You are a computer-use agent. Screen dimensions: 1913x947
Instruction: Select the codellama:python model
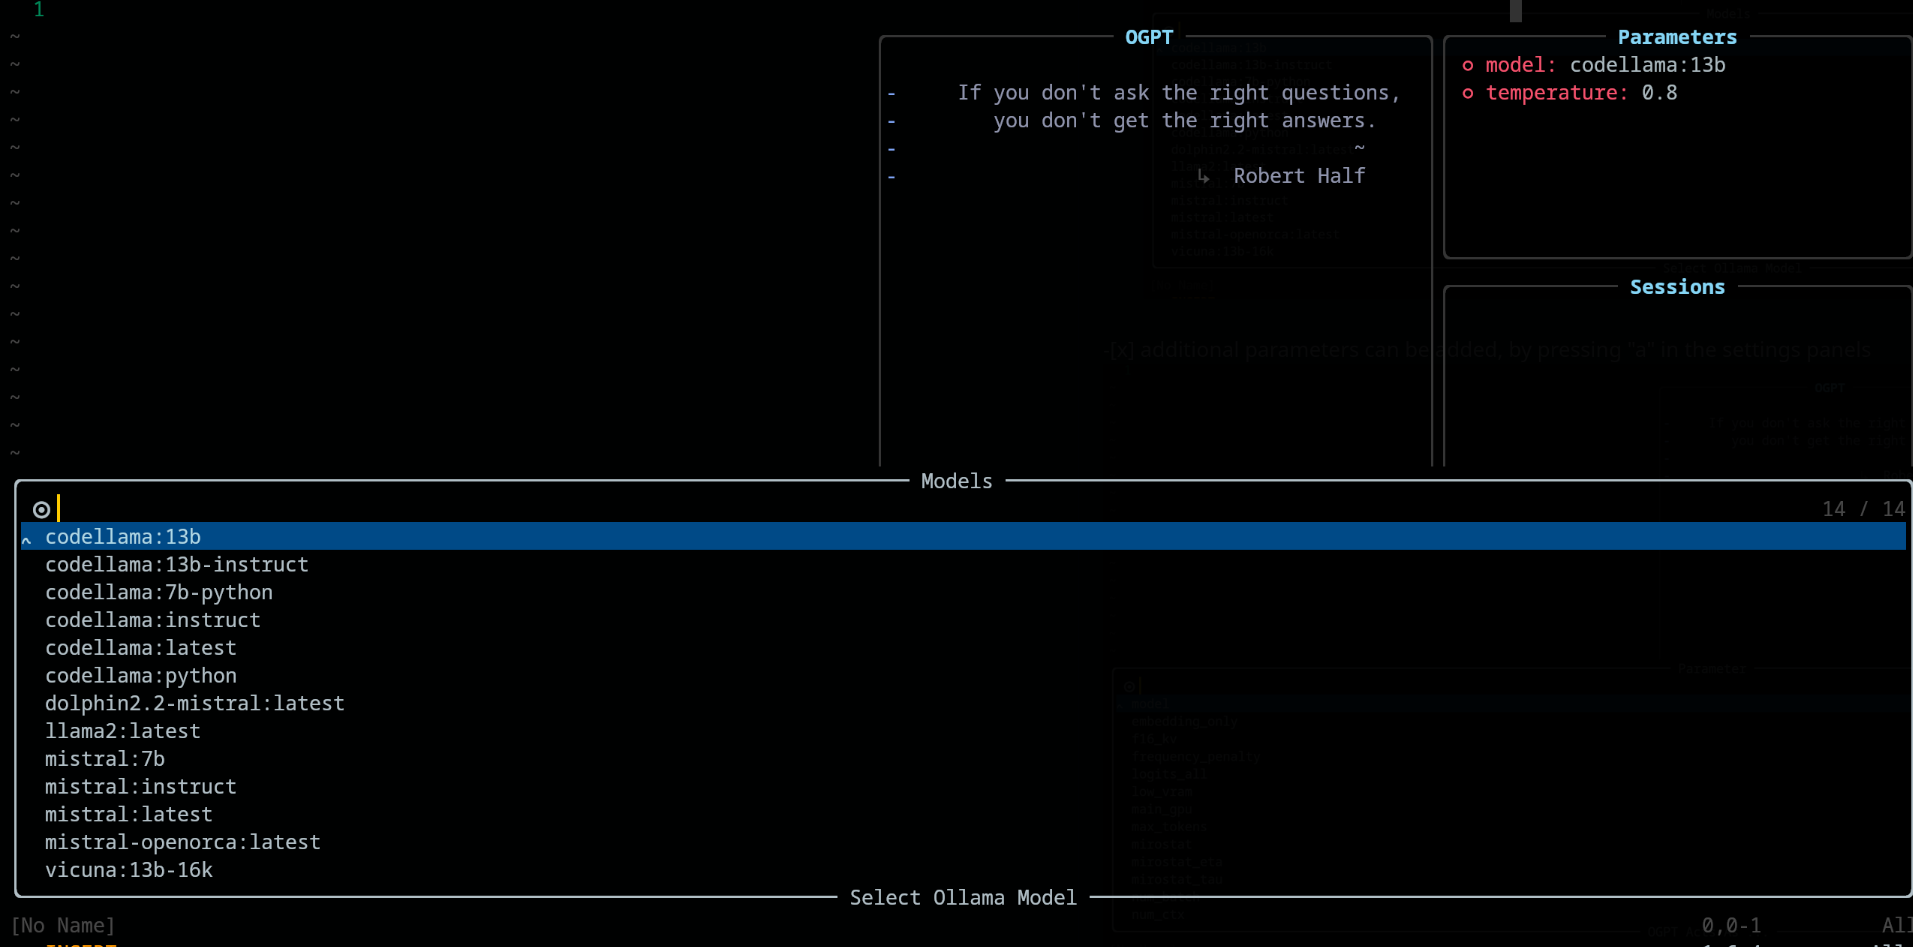pyautogui.click(x=141, y=676)
